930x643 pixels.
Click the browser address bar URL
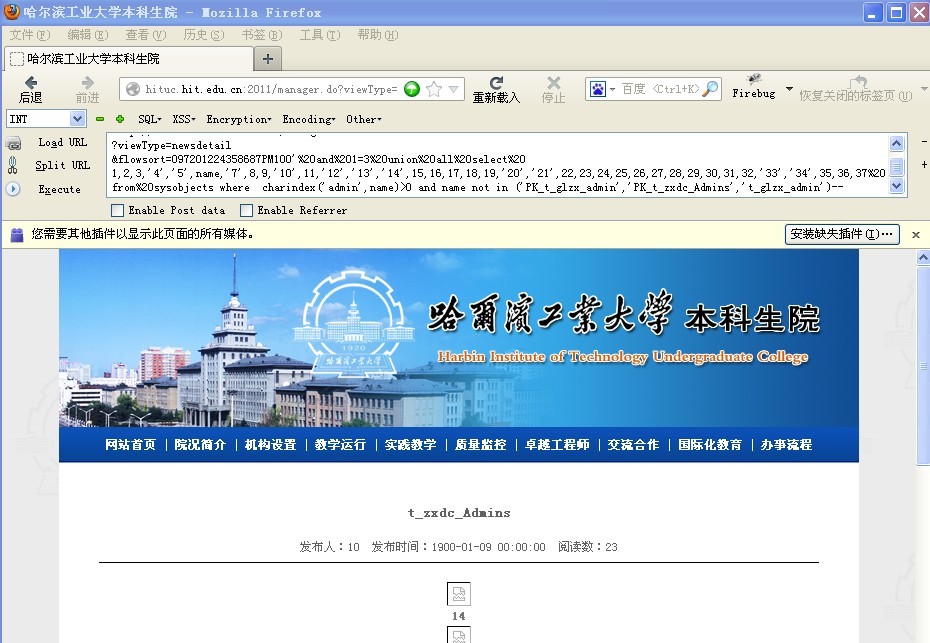pos(271,89)
